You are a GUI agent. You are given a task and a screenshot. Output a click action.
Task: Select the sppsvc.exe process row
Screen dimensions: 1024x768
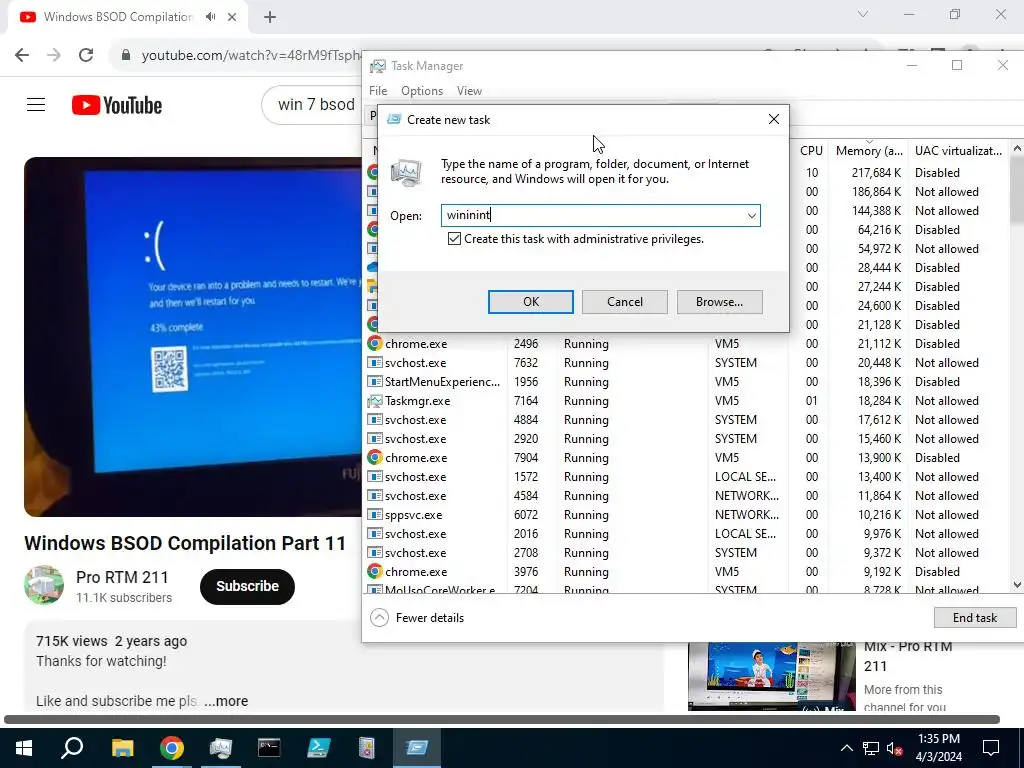coord(686,515)
